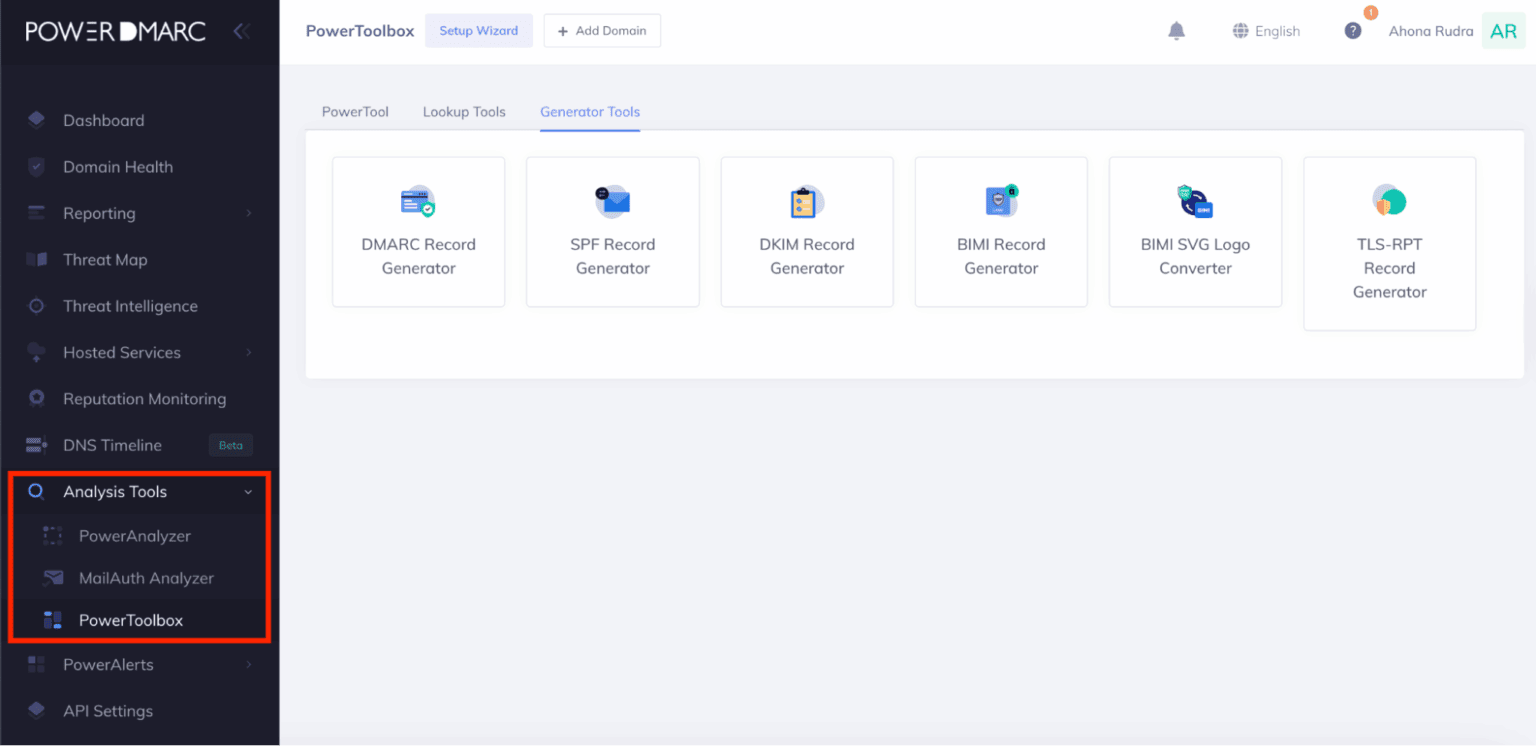Click the Add Domain button
Screen dimensions: 1536x746
pyautogui.click(x=602, y=30)
